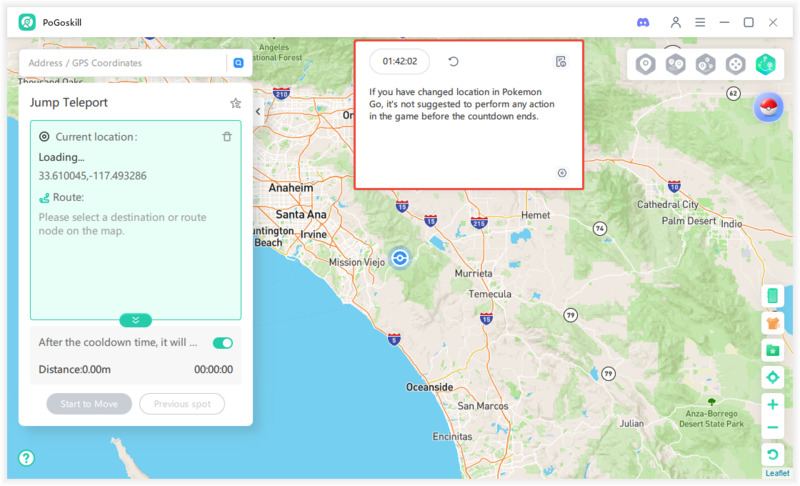Open the user account menu

pos(676,22)
